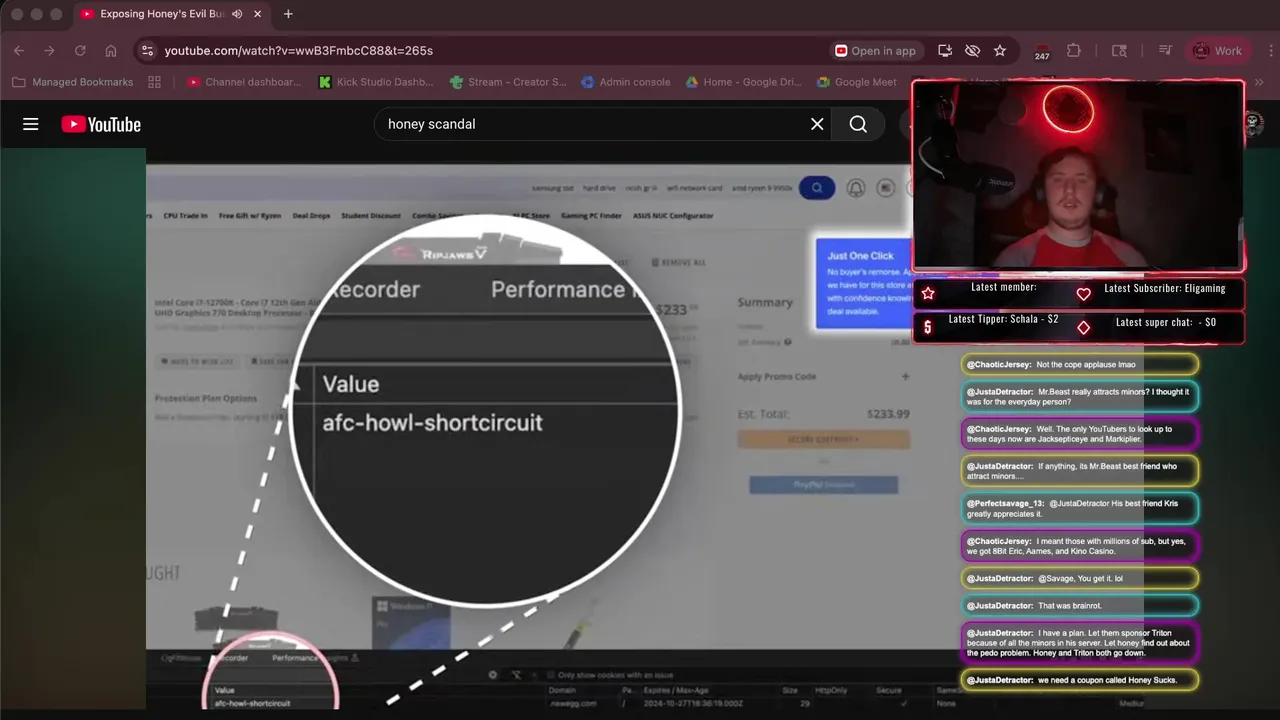Click 'Latest Tipper: Schala - $2' text
1280x720 pixels.
[x=1003, y=319]
